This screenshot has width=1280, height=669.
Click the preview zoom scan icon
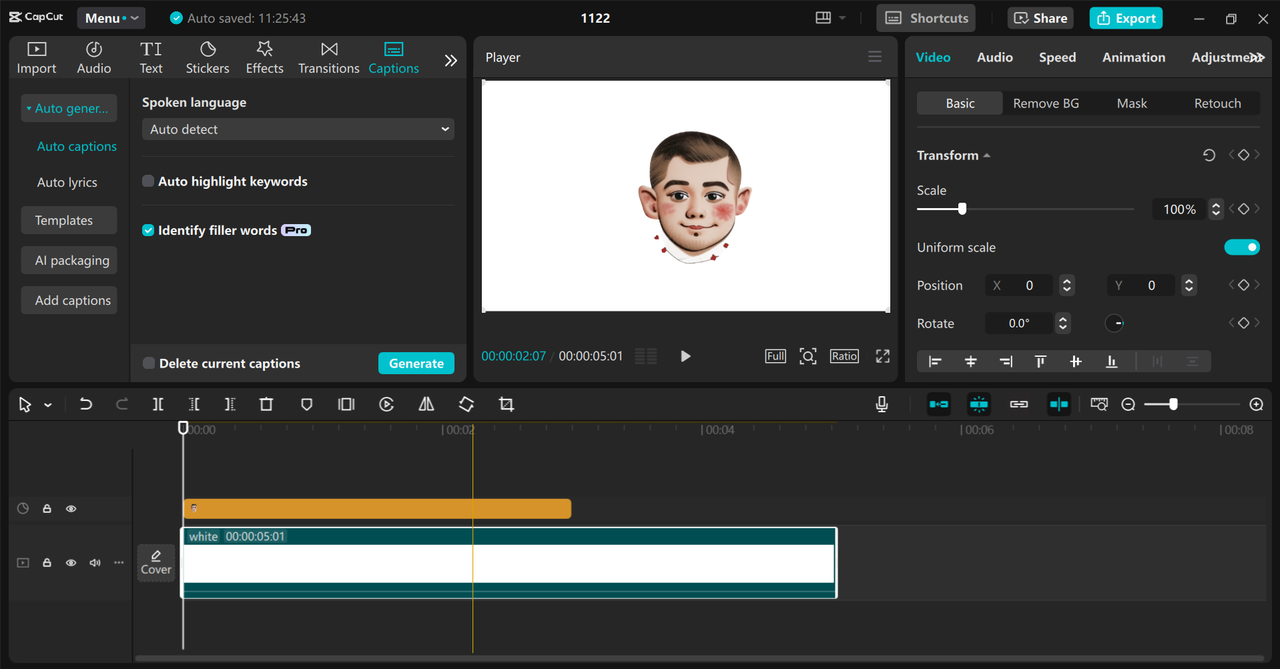click(808, 356)
